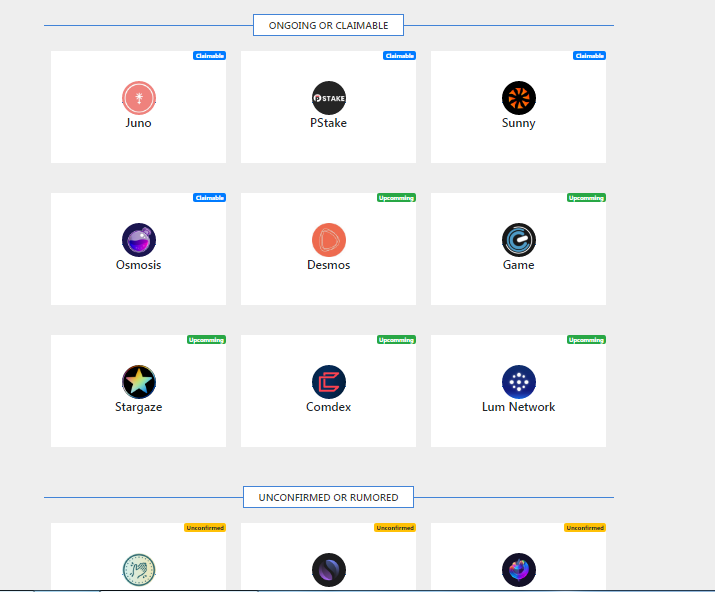Click the Juno coin logo
Screen dimensions: 715x592
[139, 98]
